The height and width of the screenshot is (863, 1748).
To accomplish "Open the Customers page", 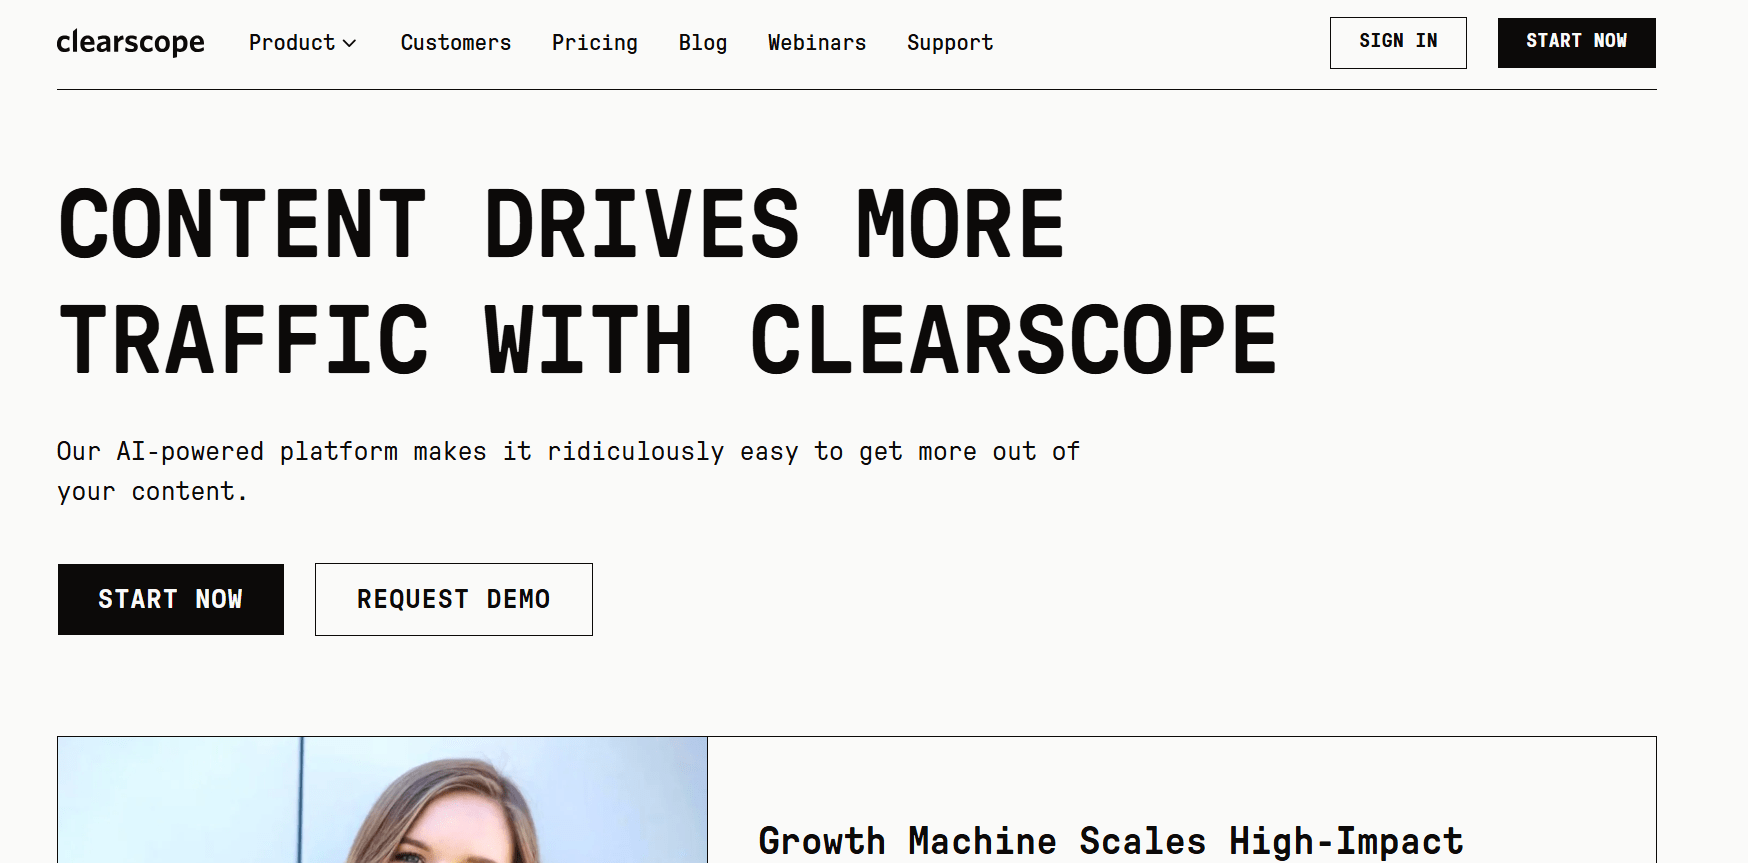I will (456, 43).
